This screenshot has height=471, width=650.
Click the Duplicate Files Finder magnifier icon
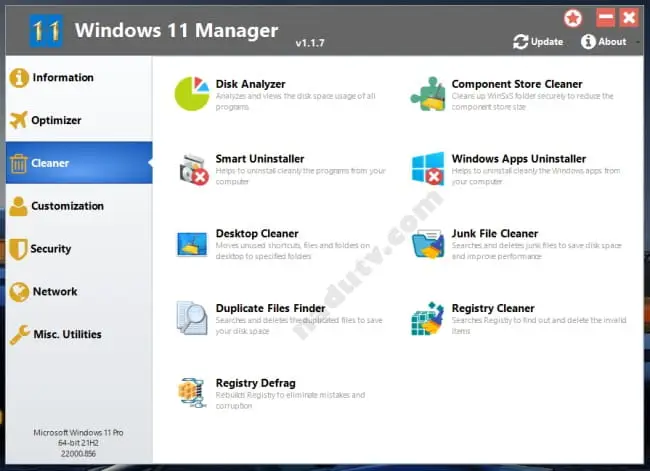pyautogui.click(x=192, y=318)
